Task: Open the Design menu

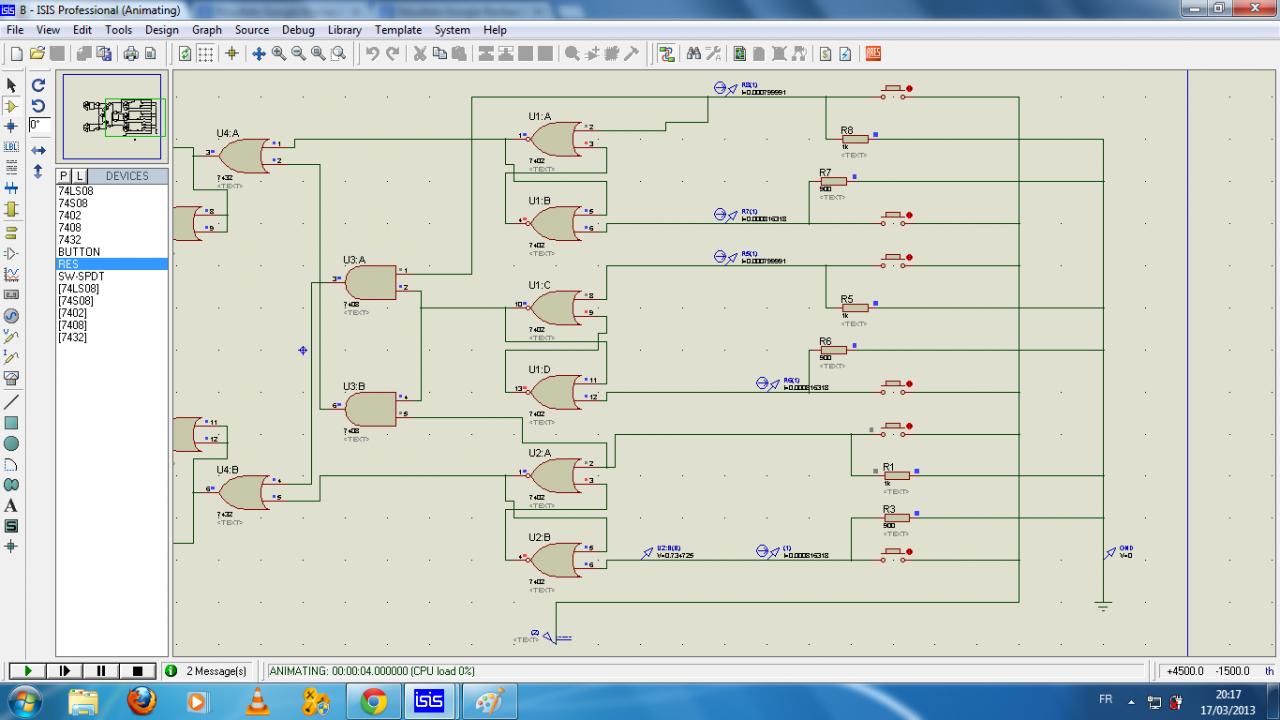Action: point(162,30)
